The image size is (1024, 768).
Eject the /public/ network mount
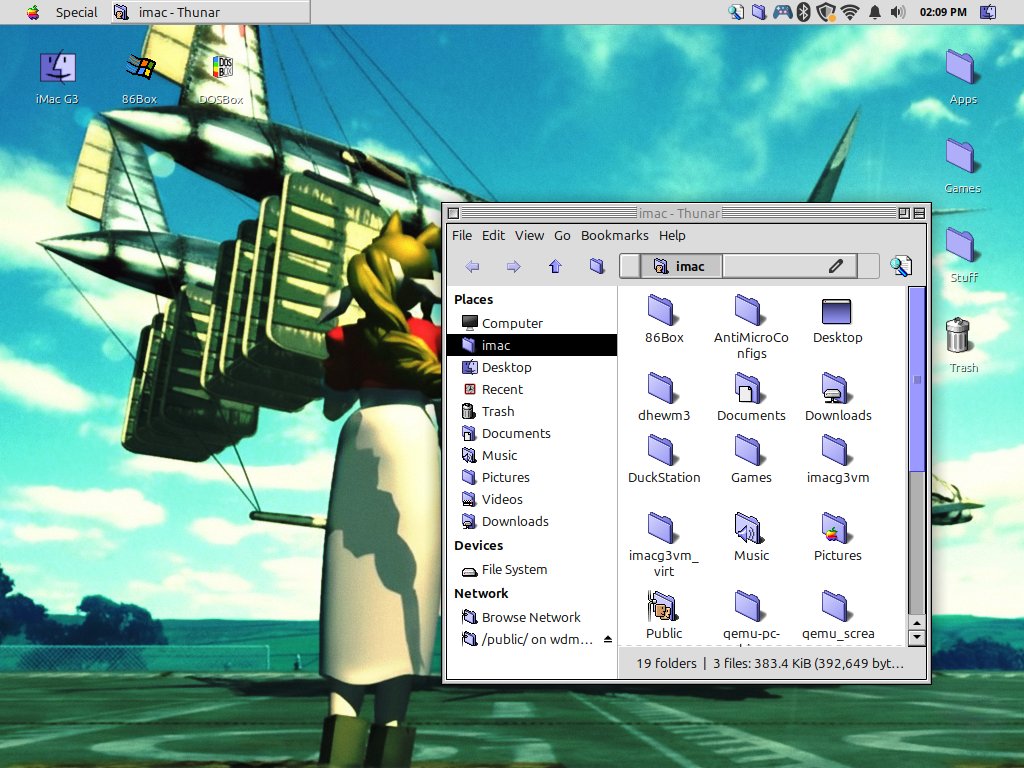pyautogui.click(x=607, y=640)
